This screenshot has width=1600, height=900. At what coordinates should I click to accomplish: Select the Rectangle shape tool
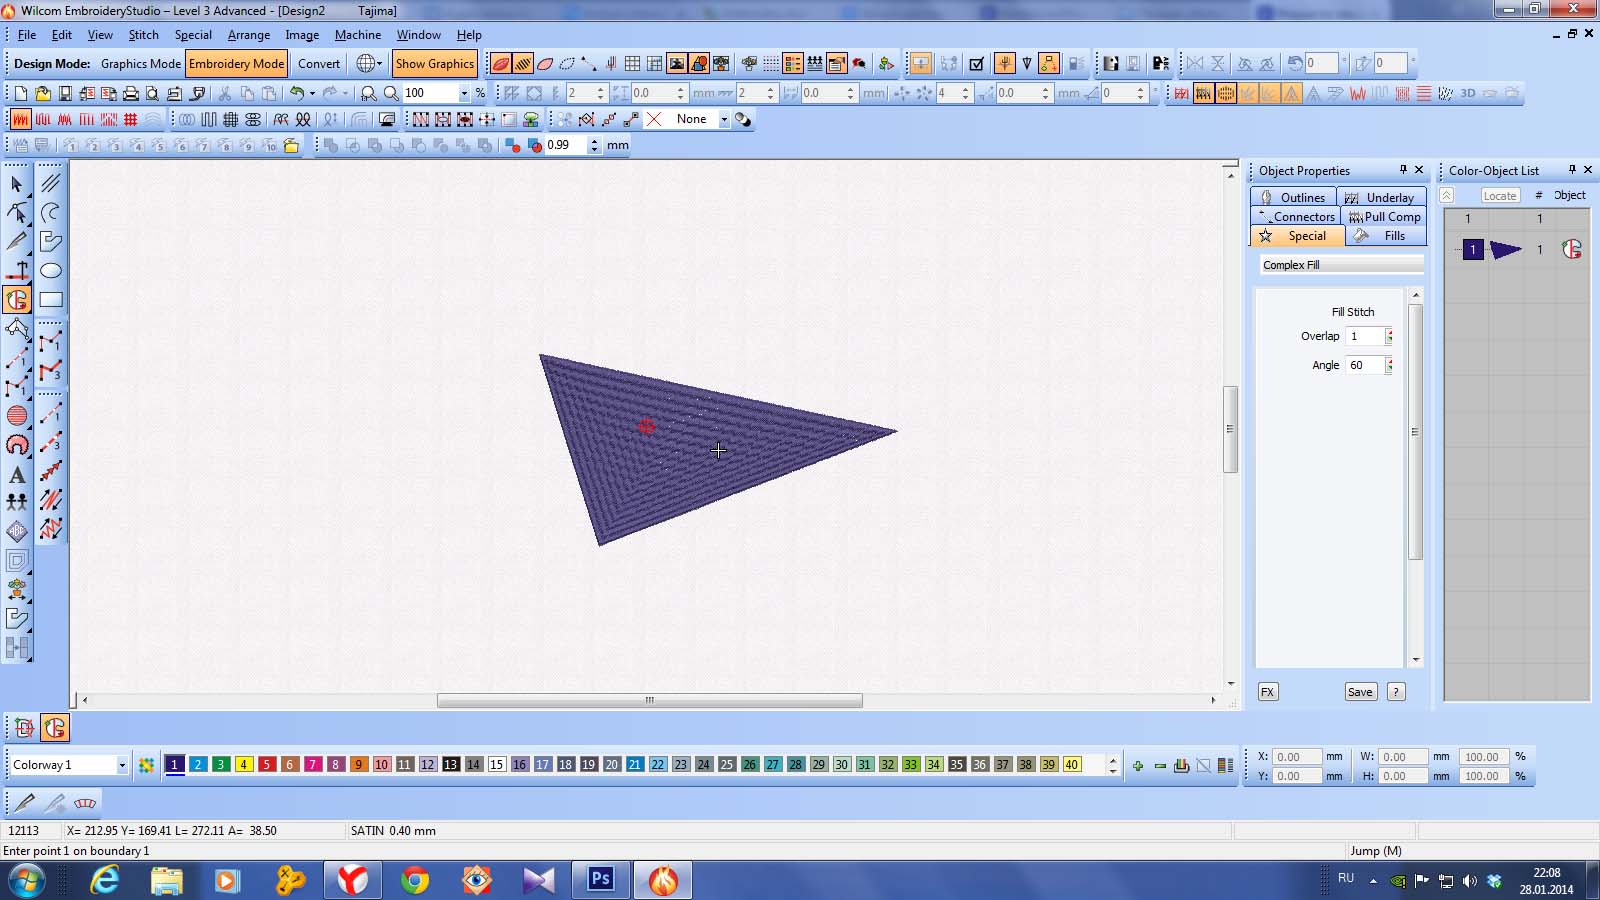pyautogui.click(x=51, y=299)
